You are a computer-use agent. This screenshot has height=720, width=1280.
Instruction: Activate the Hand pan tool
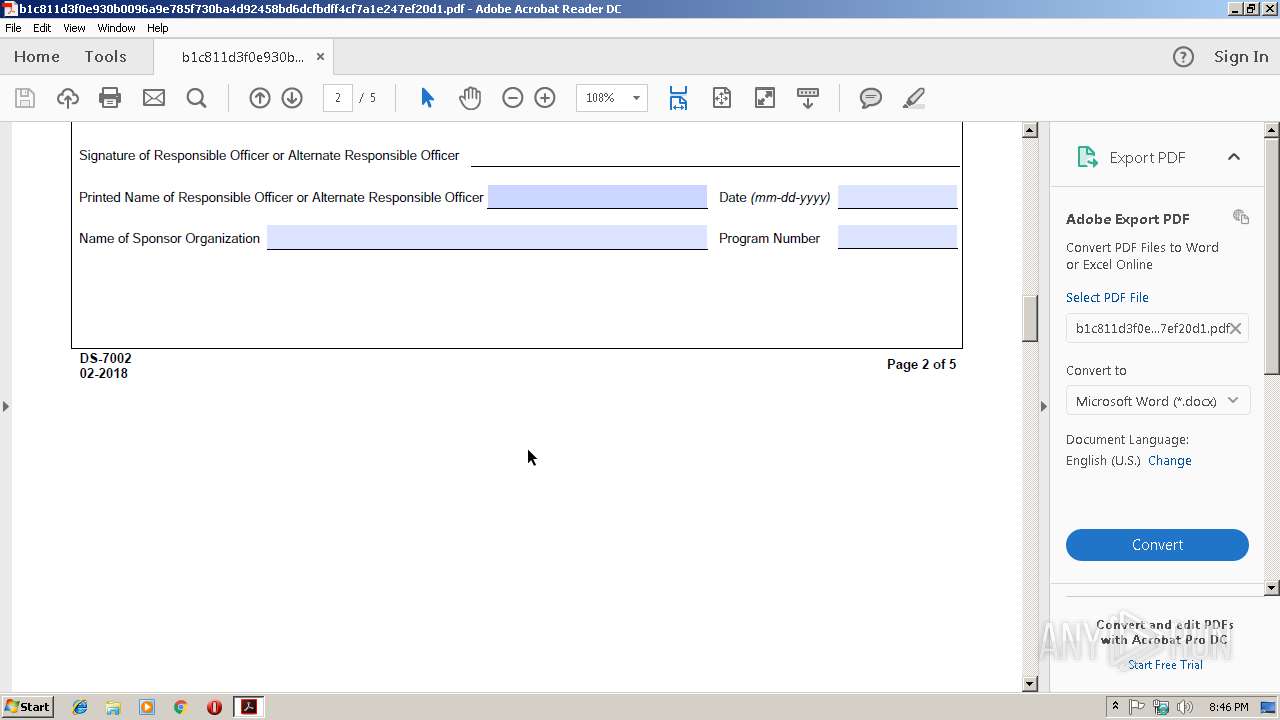[x=470, y=98]
